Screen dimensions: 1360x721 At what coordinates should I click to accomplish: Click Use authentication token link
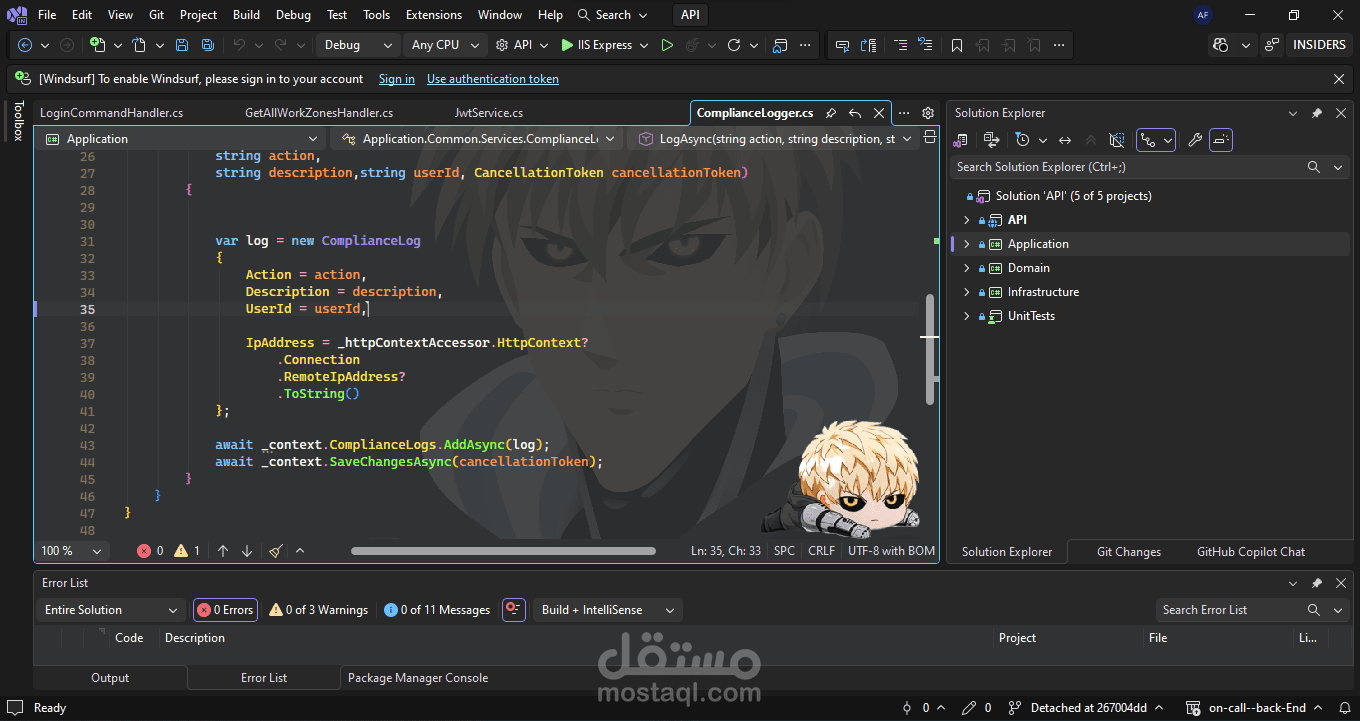click(493, 79)
